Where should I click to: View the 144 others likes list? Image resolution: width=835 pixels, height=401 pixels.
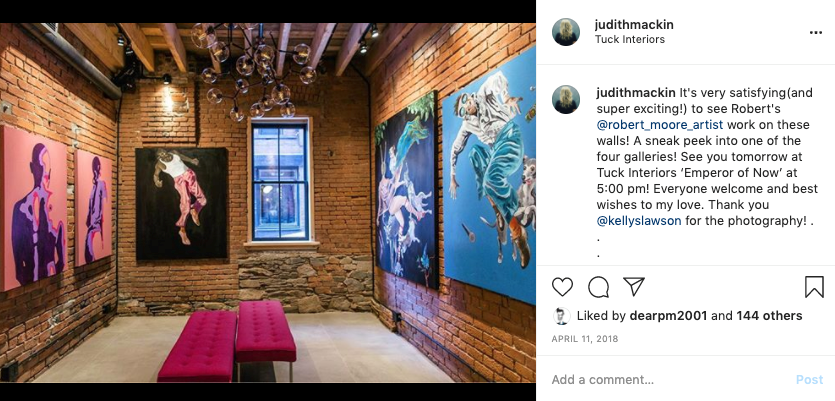769,316
